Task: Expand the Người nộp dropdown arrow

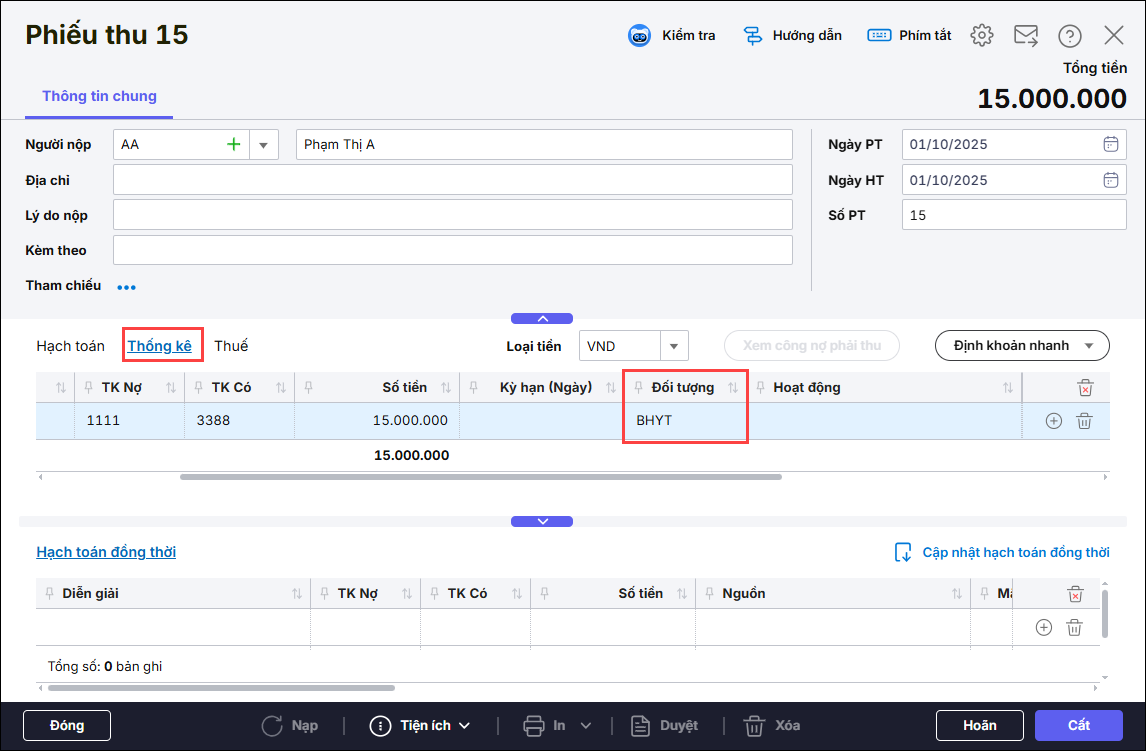Action: [263, 145]
